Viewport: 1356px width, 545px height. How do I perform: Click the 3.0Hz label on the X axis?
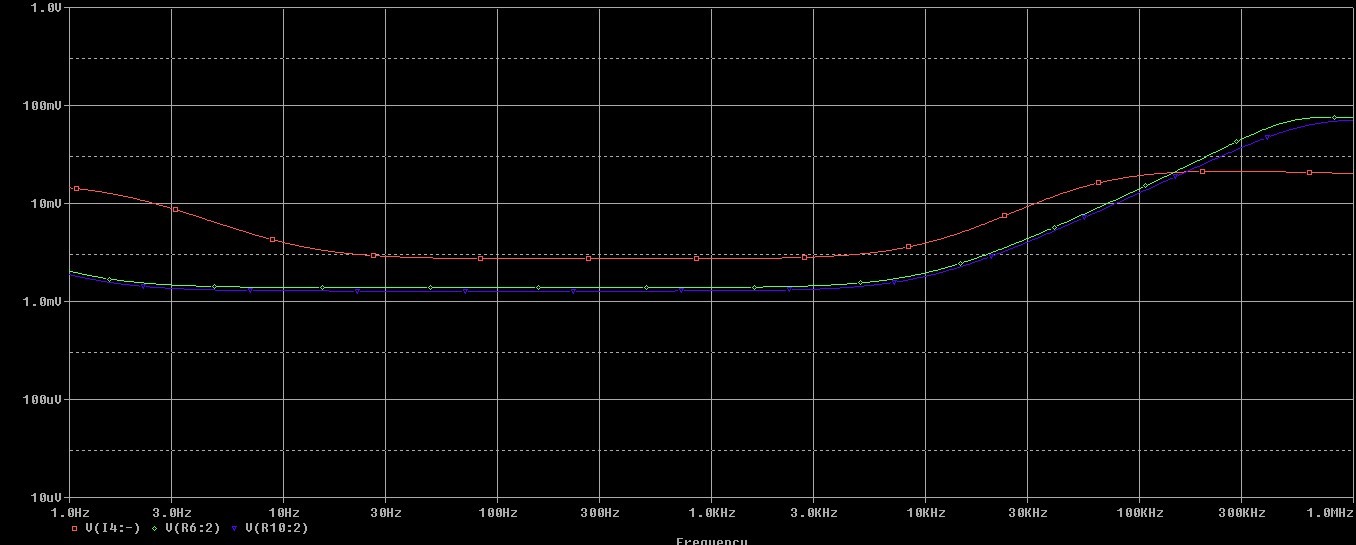click(172, 513)
